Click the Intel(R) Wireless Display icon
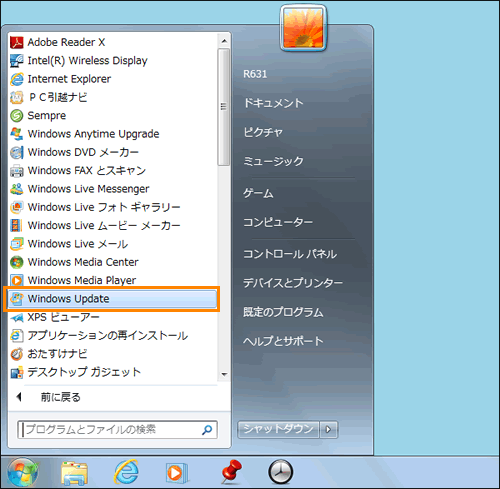This screenshot has width=500, height=489. [x=17, y=61]
